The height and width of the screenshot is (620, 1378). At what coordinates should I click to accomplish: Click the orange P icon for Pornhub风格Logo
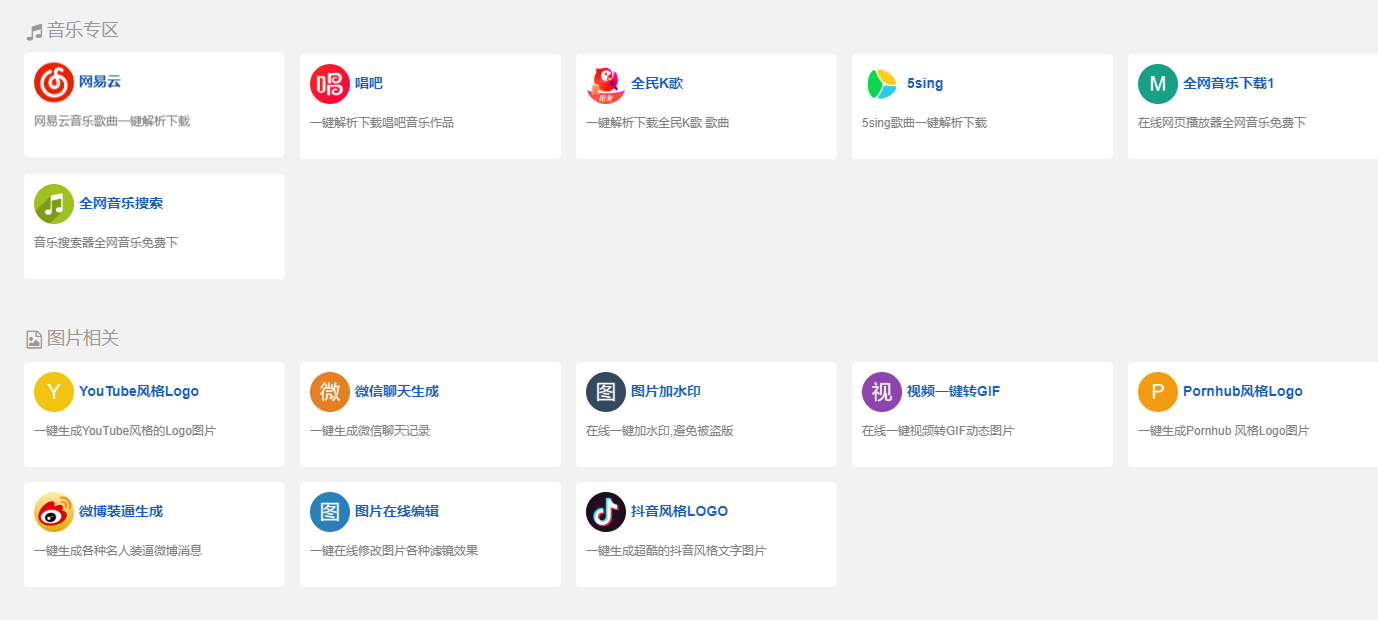(x=1158, y=392)
